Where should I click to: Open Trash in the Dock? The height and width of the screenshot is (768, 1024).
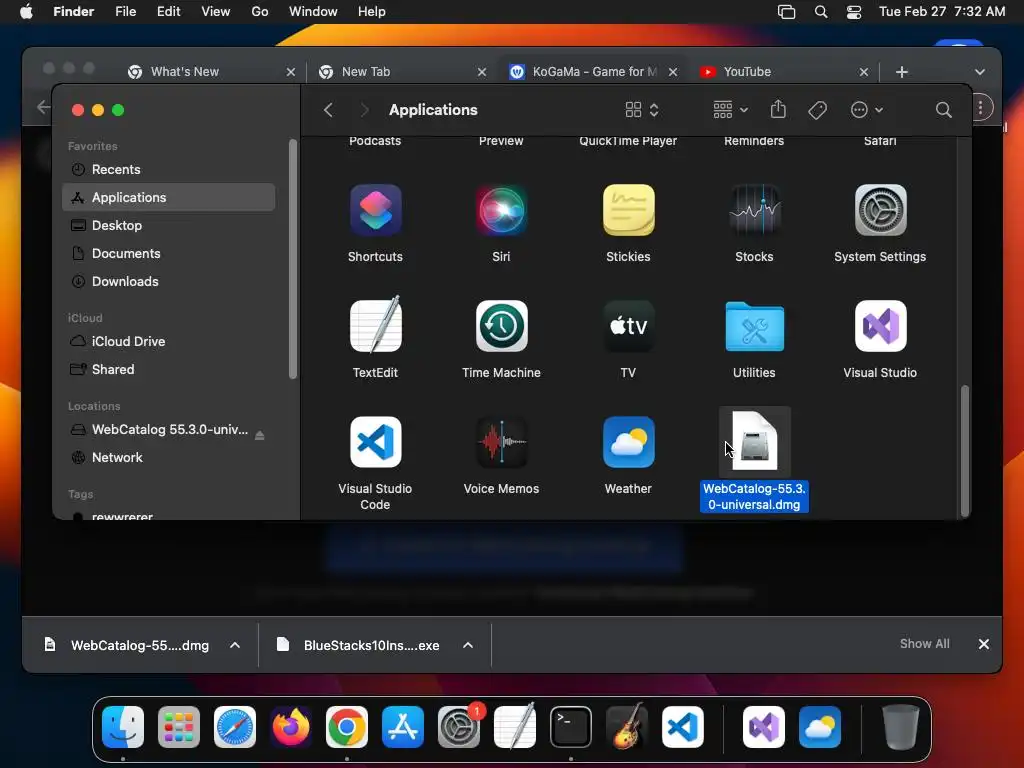click(x=901, y=726)
